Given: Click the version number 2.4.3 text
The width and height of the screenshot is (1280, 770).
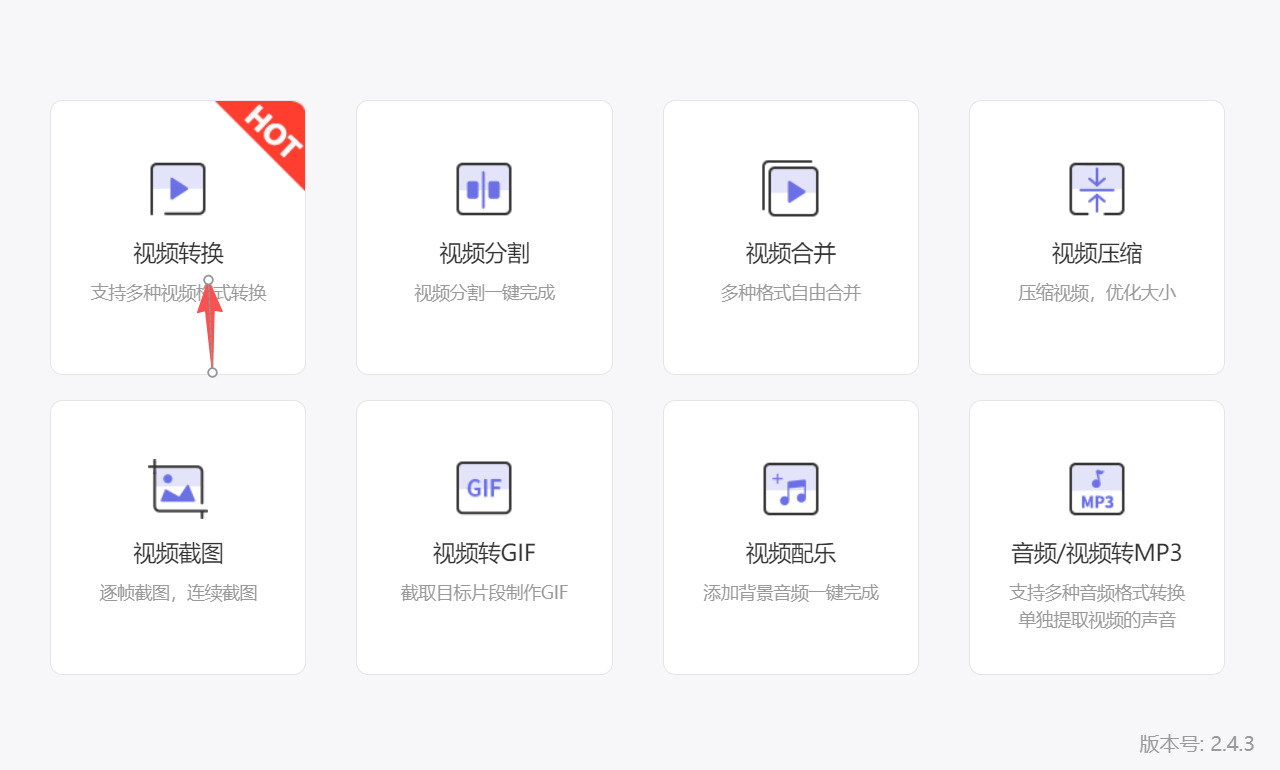Looking at the screenshot, I should click(1232, 744).
